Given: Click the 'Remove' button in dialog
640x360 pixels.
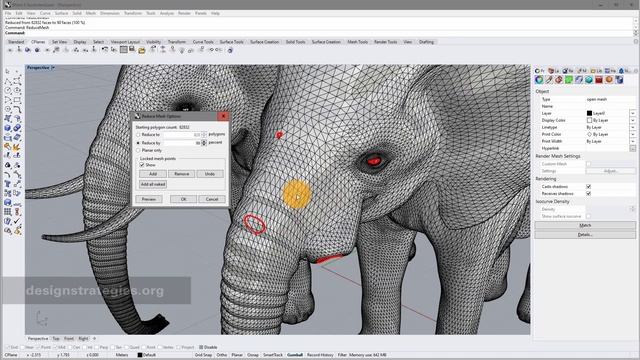Looking at the screenshot, I should (181, 174).
